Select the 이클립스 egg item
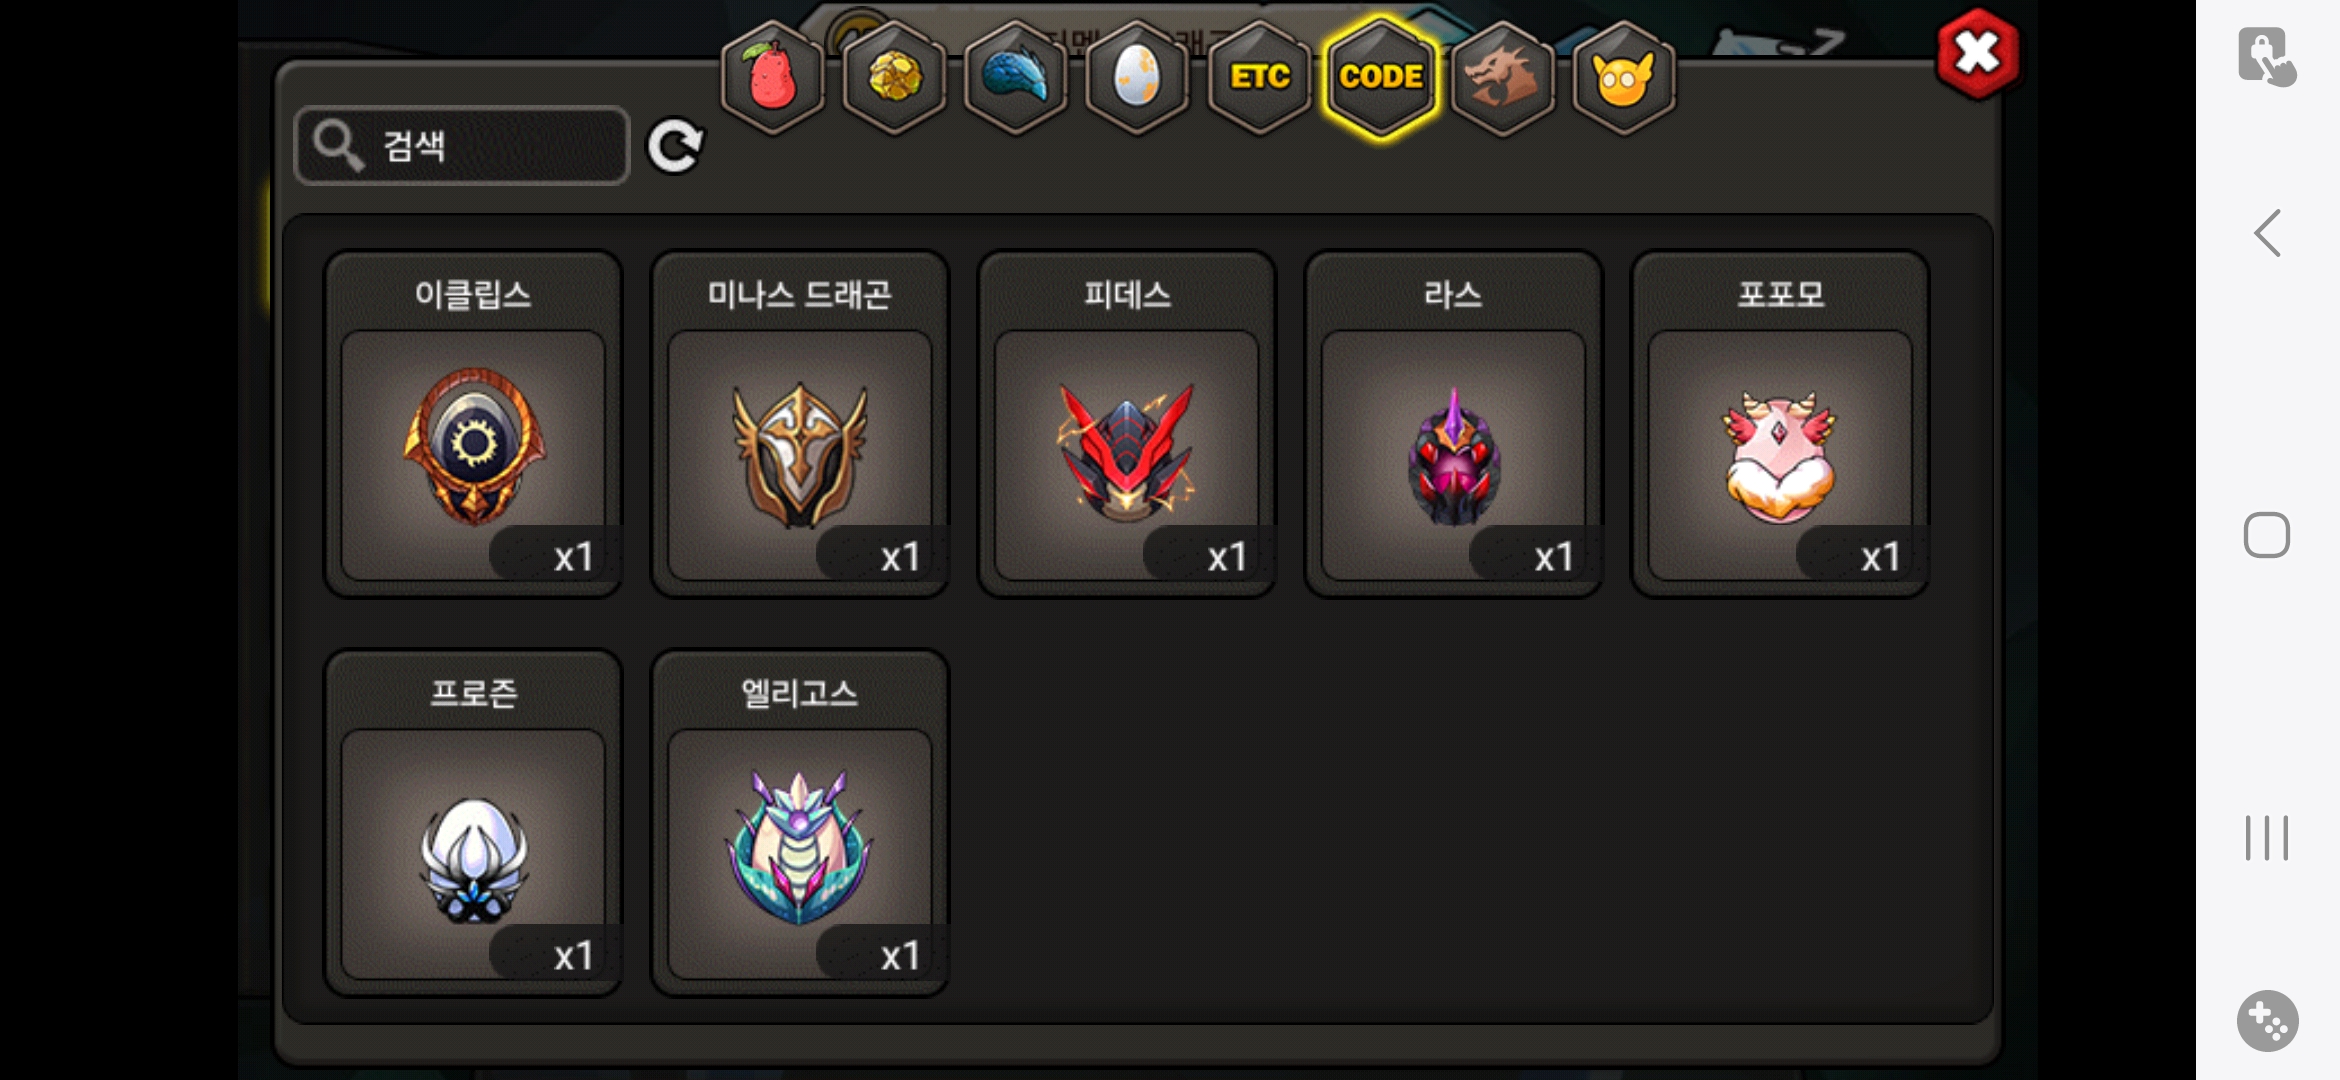 [x=473, y=424]
